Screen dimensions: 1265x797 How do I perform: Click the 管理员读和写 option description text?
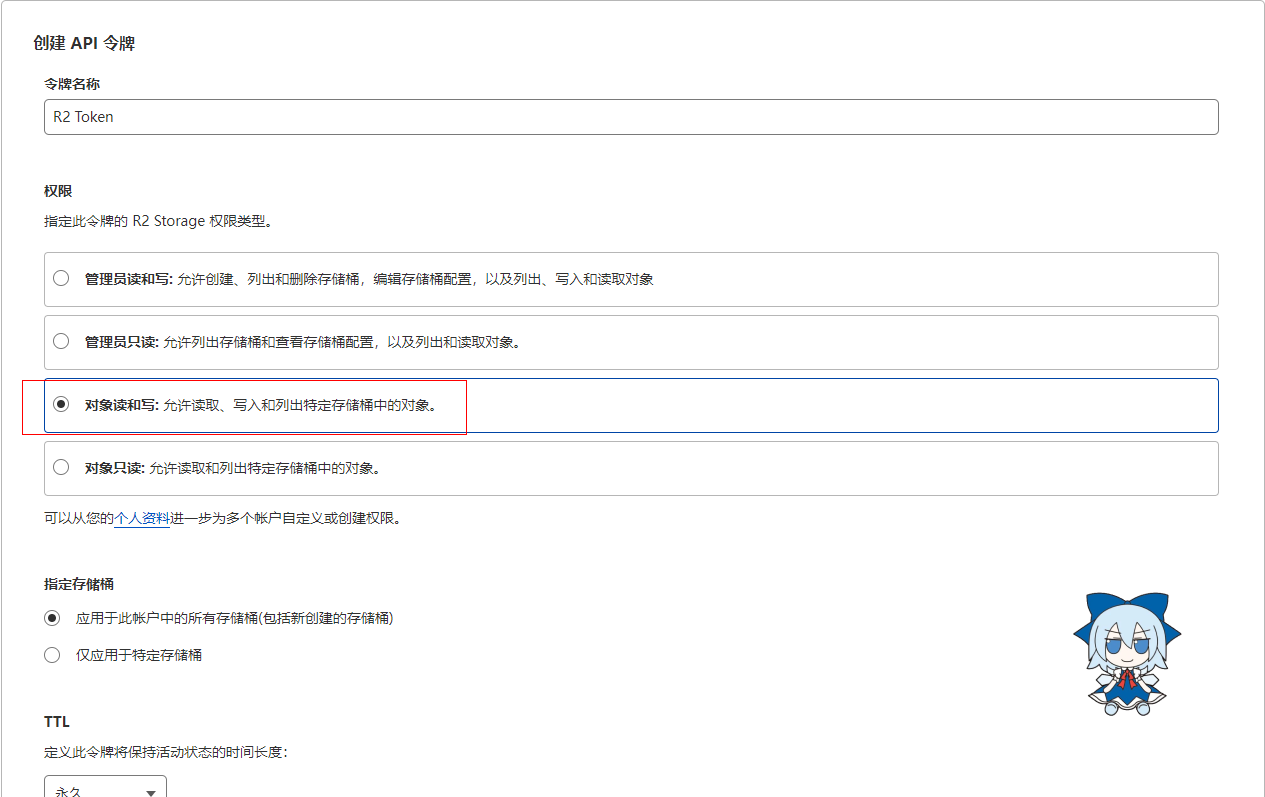pyautogui.click(x=415, y=279)
